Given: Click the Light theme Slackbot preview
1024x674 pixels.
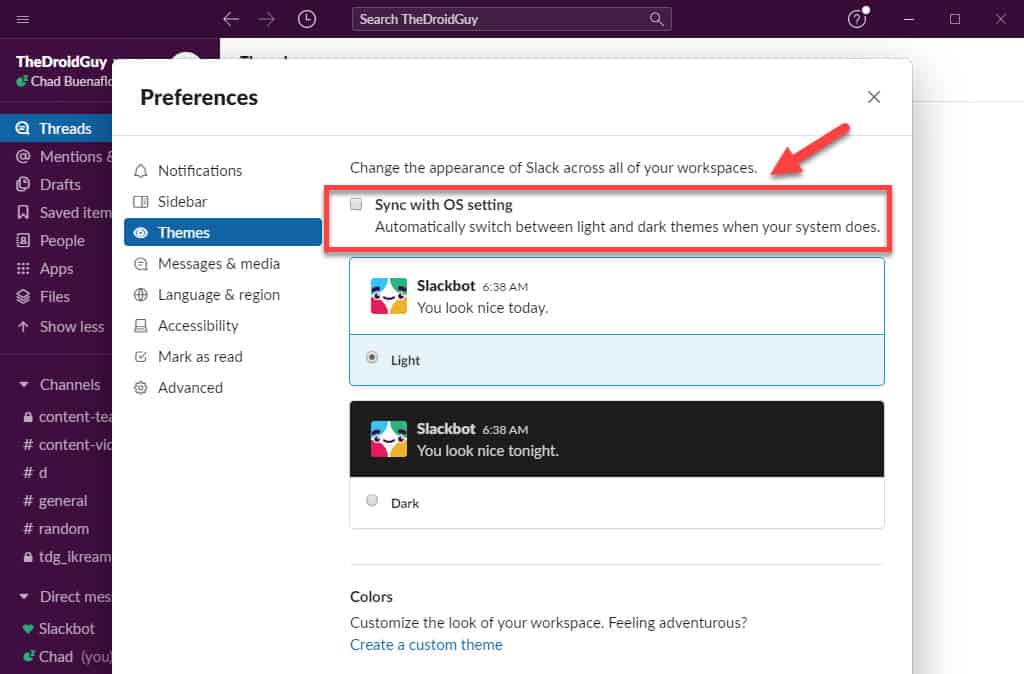Looking at the screenshot, I should 617,297.
